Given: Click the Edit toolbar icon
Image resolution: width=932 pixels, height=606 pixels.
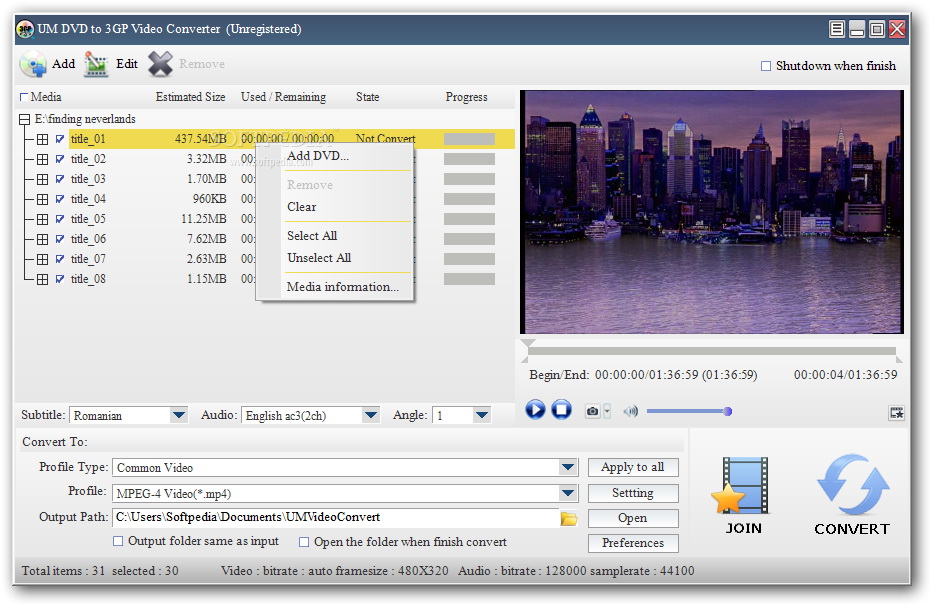Looking at the screenshot, I should [96, 64].
